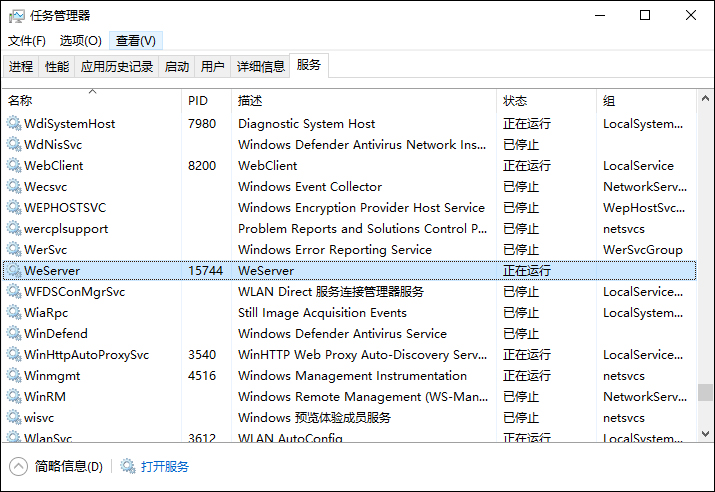This screenshot has width=715, height=492.
Task: Collapse to 简略信息 using the chevron circle
Action: pos(18,466)
